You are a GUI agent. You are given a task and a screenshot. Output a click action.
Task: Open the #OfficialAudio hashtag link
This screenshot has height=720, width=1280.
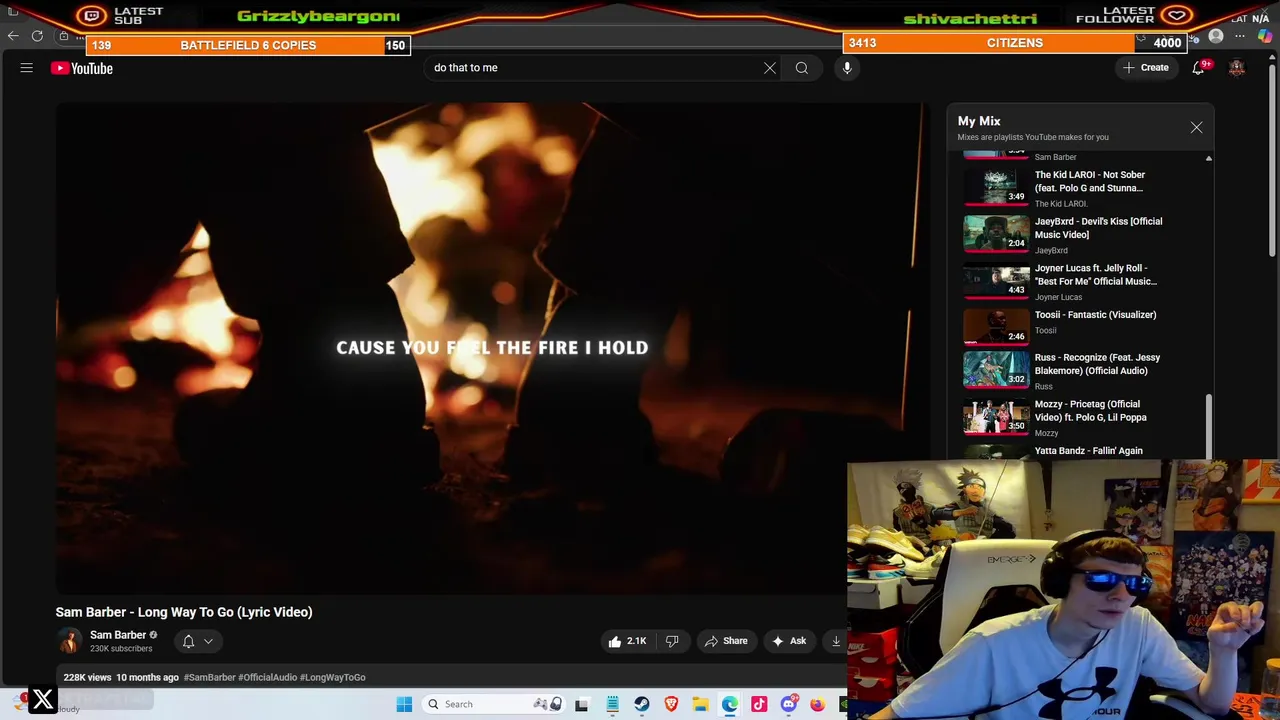pos(267,677)
